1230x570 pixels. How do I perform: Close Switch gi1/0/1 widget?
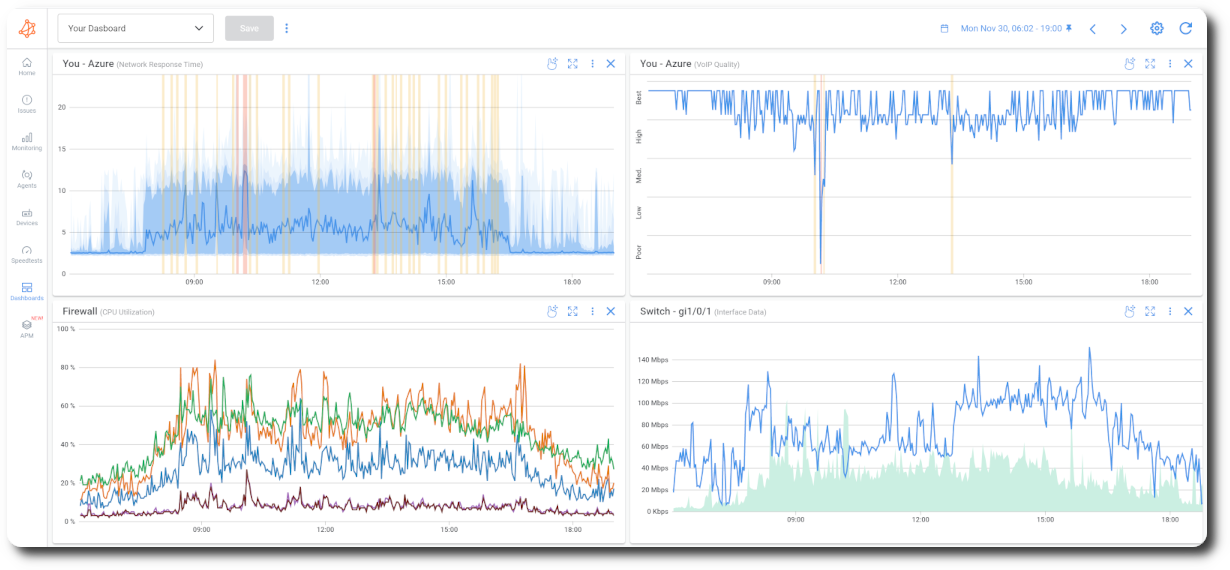[x=1188, y=311]
